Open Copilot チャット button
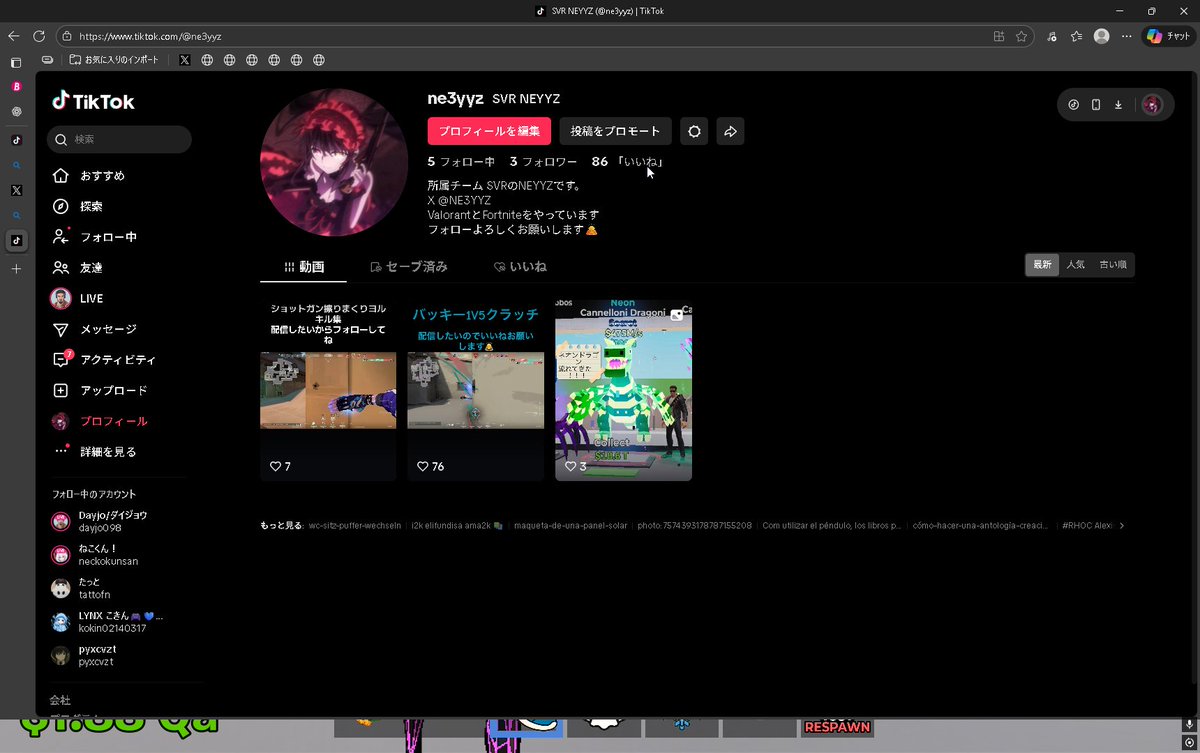The image size is (1200, 753). pos(1168,36)
